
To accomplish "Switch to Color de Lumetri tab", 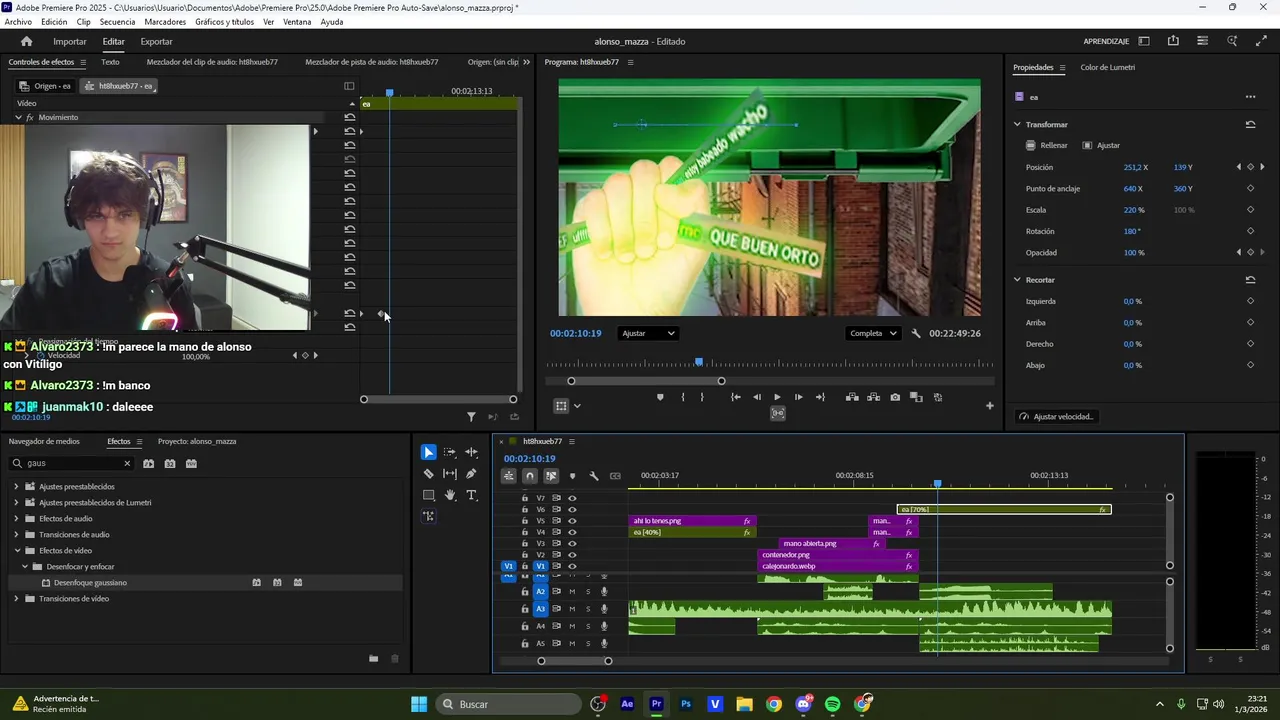I will click(1107, 67).
